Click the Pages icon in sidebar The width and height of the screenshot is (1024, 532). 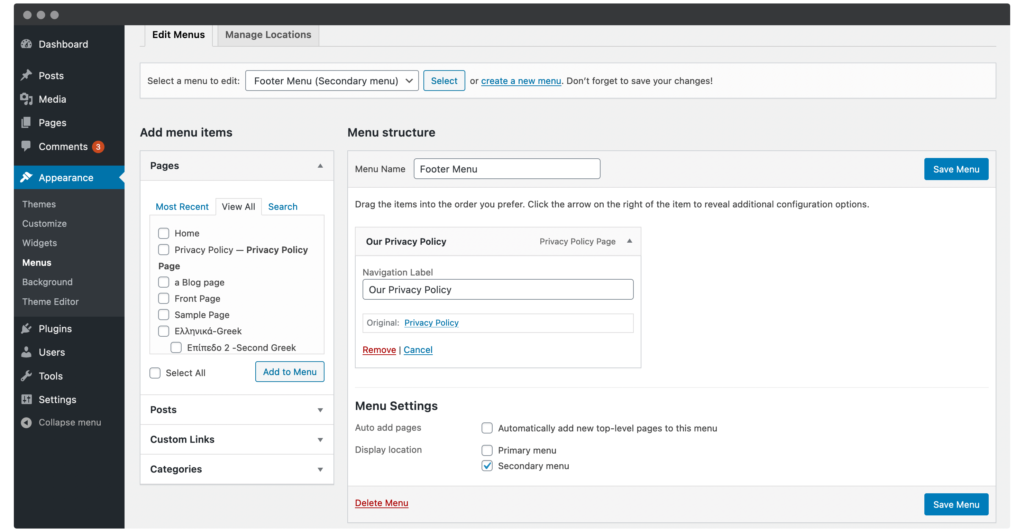click(26, 123)
